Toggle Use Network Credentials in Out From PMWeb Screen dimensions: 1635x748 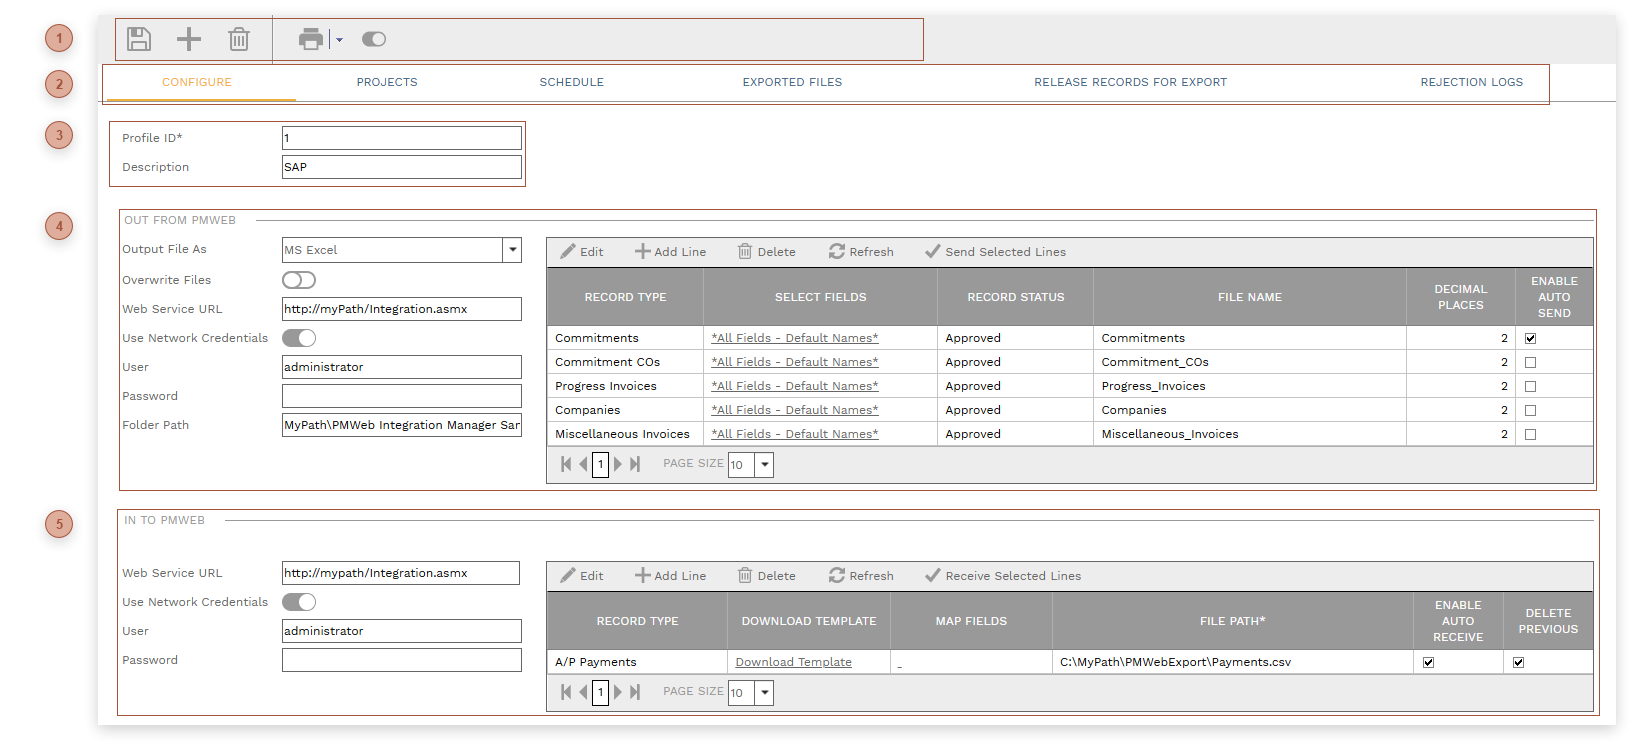click(299, 338)
